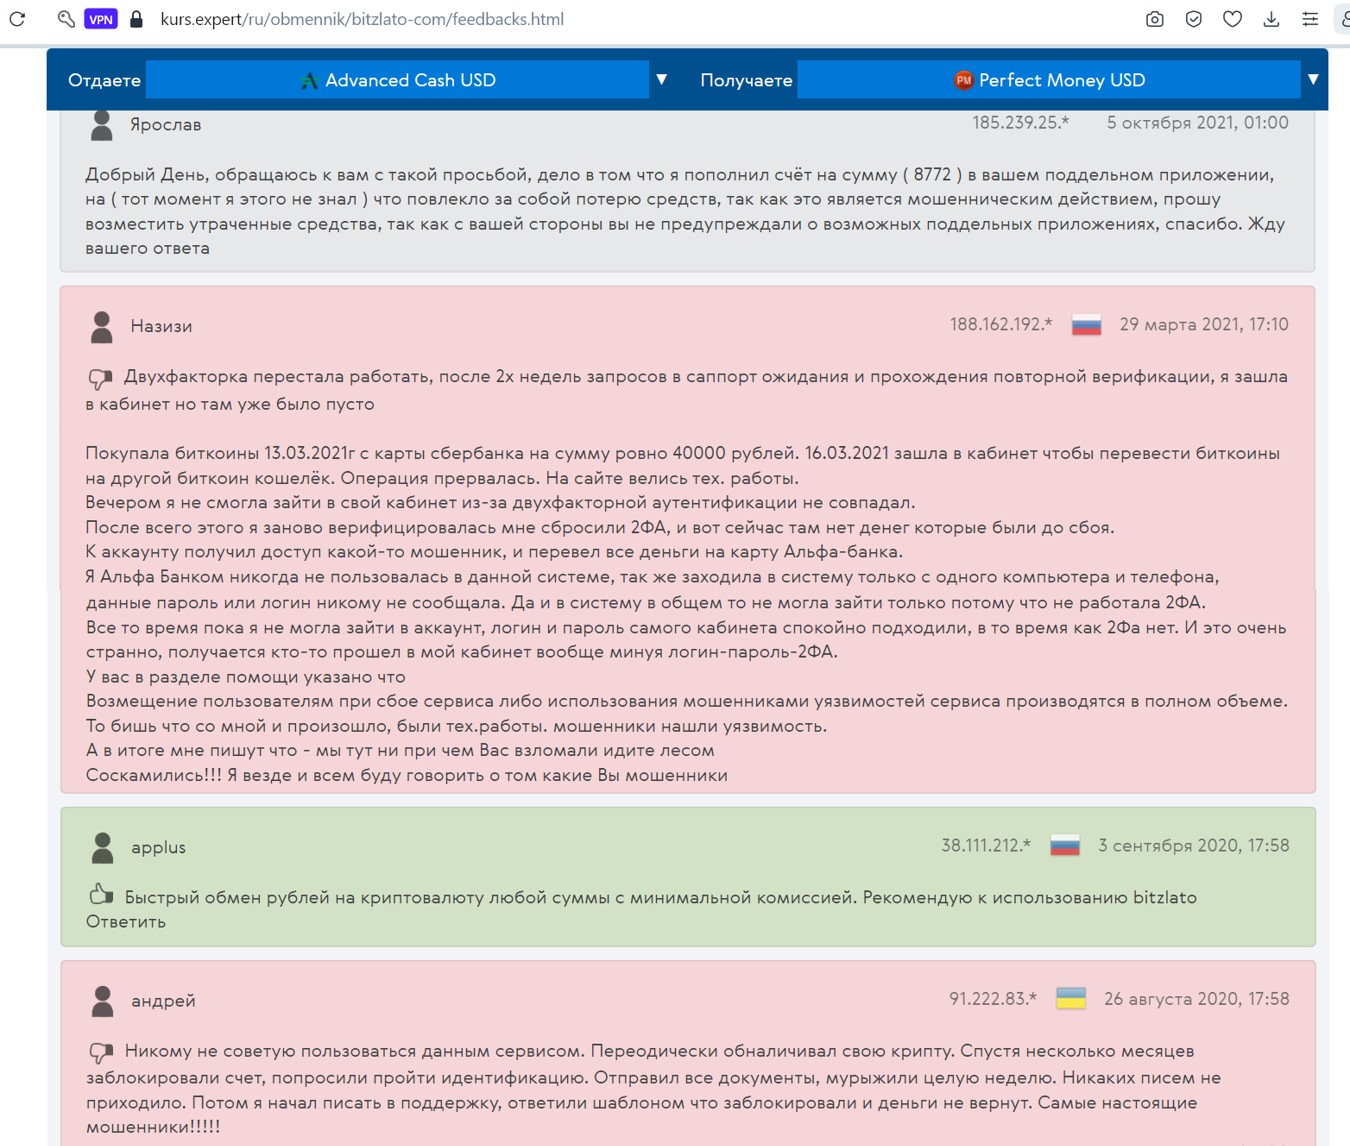Screen dimensions: 1350x1146
Task: Click thumbs-down icon in Назизи review
Action: click(x=100, y=378)
